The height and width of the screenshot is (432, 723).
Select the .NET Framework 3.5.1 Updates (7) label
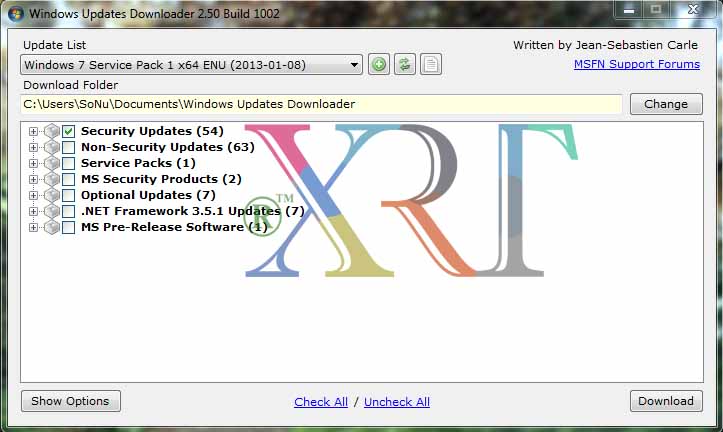point(193,211)
